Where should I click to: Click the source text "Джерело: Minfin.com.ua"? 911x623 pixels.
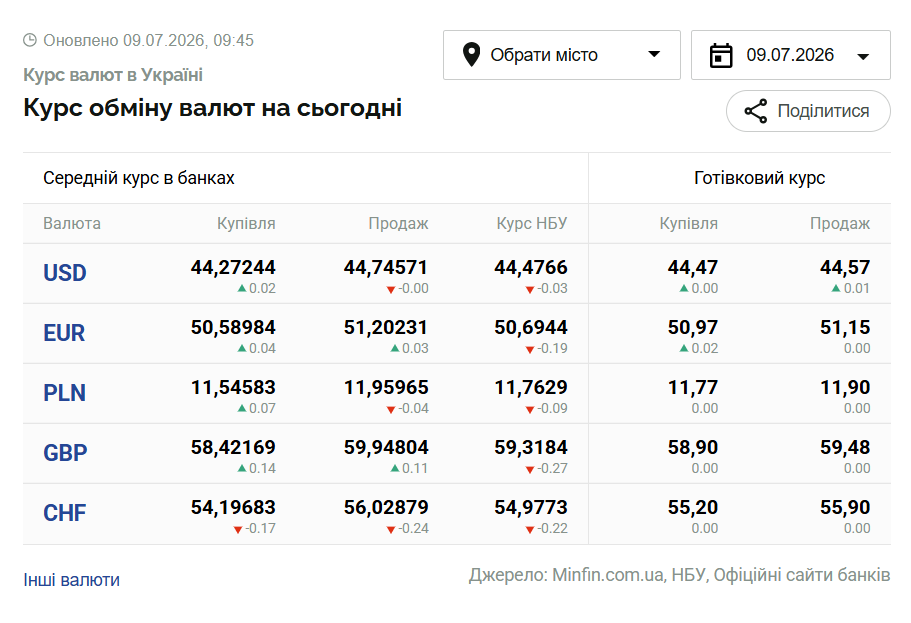tap(566, 575)
